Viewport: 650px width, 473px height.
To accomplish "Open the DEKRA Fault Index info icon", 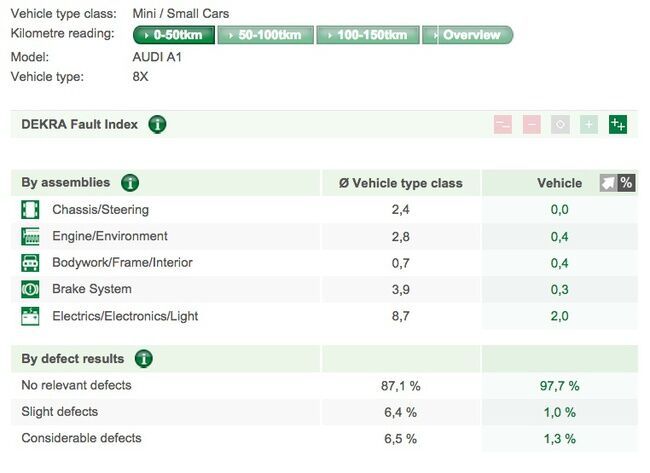I will coord(157,125).
